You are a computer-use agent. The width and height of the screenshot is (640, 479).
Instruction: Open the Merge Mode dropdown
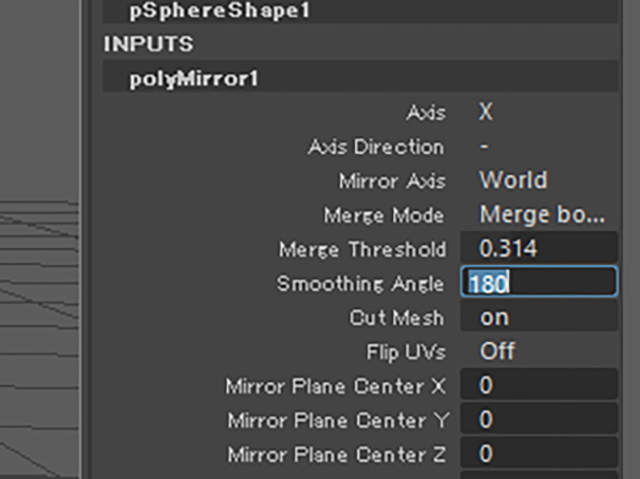point(541,215)
